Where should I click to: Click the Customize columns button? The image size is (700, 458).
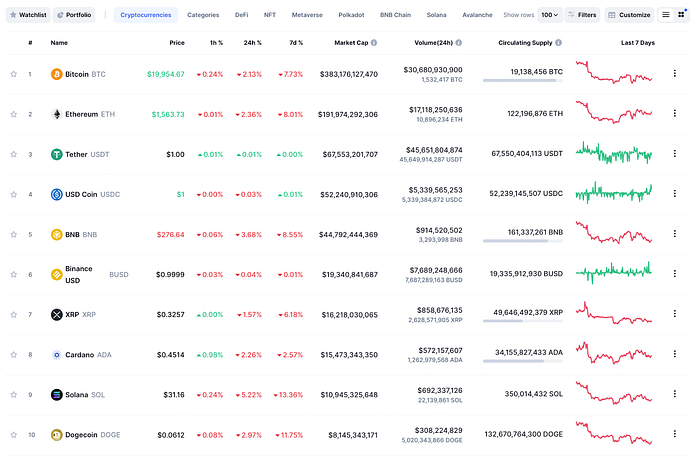tap(629, 15)
